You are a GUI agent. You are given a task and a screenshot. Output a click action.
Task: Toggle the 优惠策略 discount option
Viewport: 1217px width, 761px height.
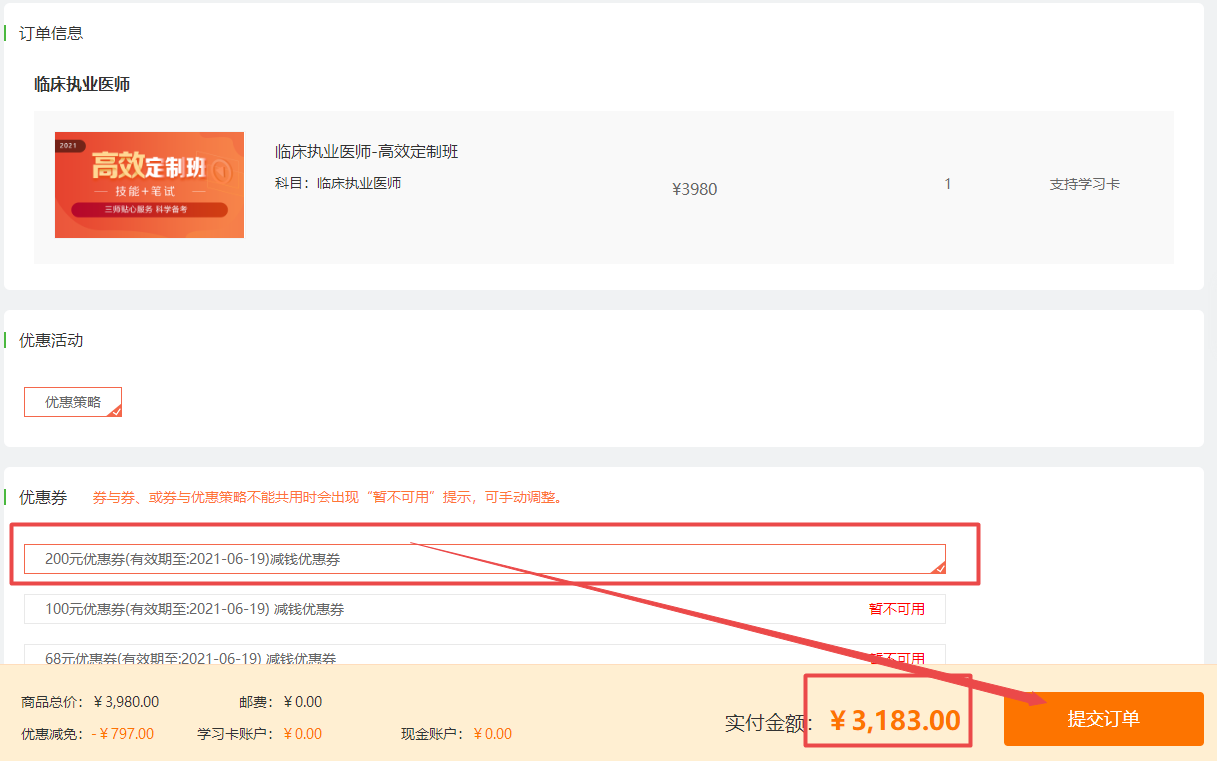click(x=73, y=402)
